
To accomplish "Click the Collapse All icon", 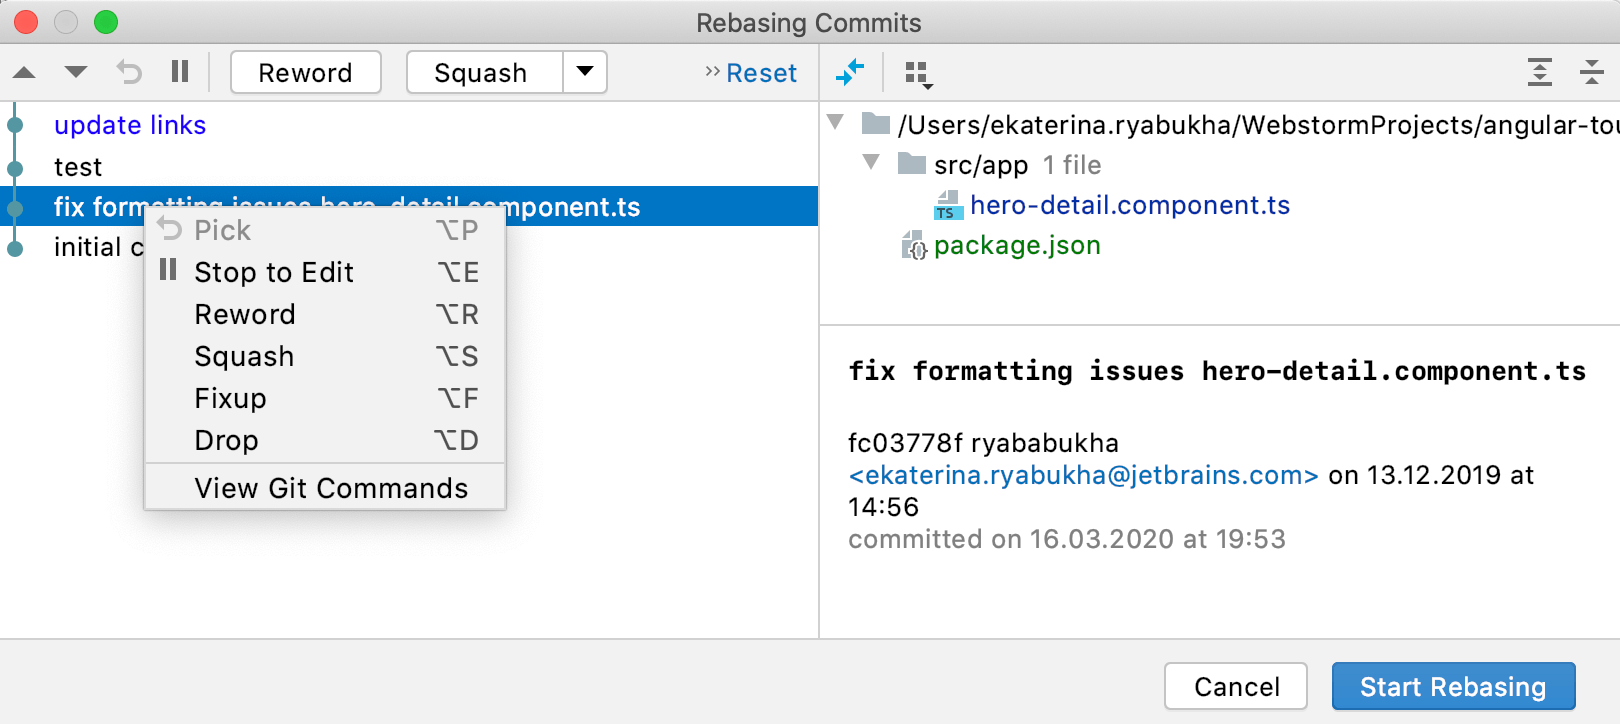I will (1591, 72).
